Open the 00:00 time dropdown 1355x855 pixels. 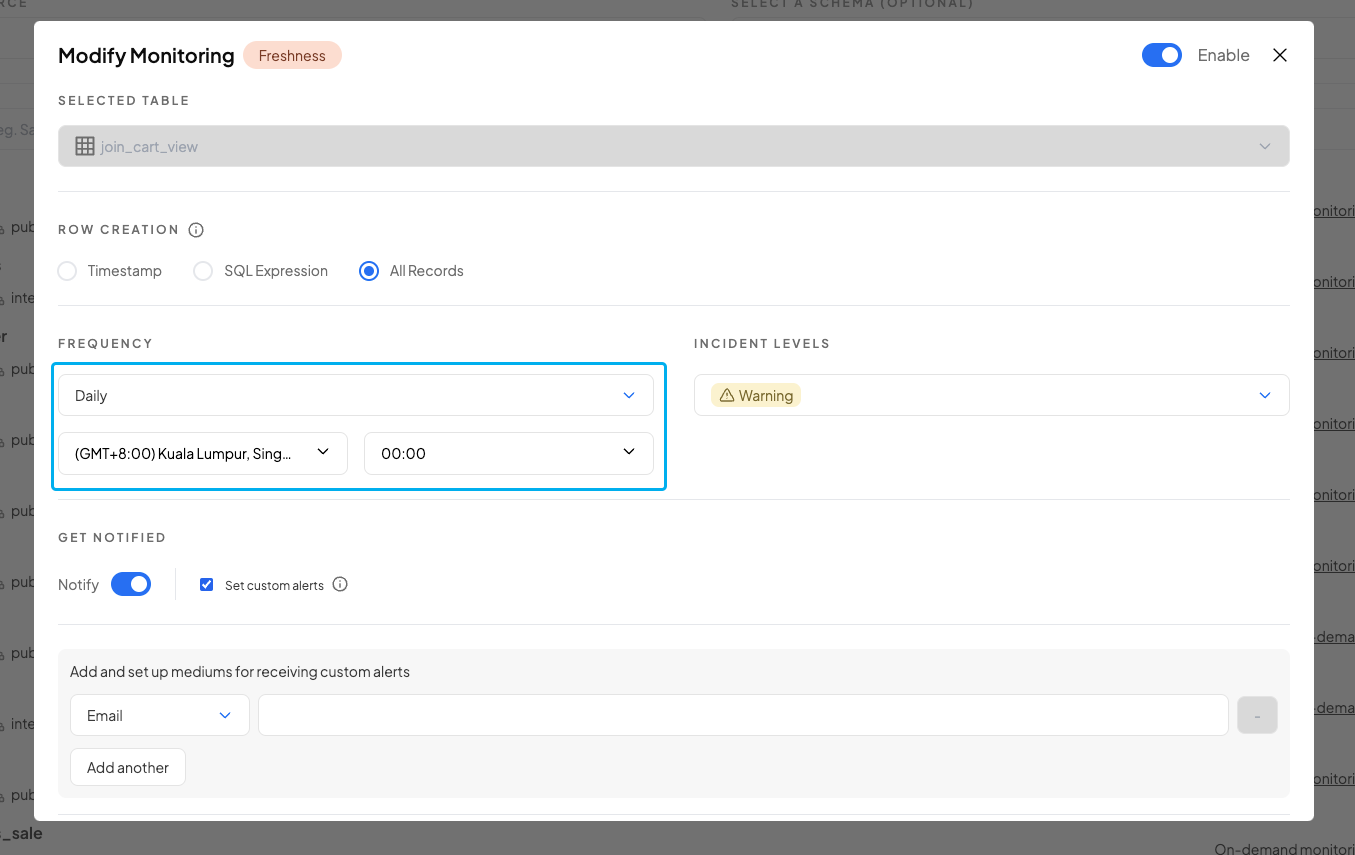tap(508, 454)
